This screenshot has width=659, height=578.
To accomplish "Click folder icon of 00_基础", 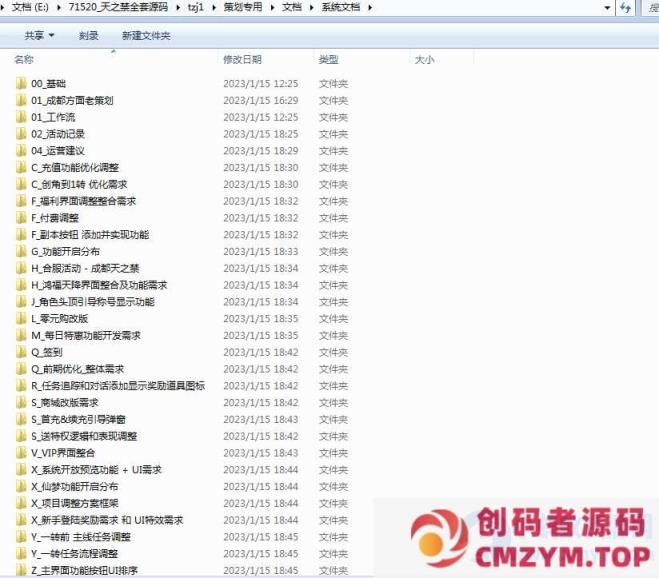I will pos(21,84).
